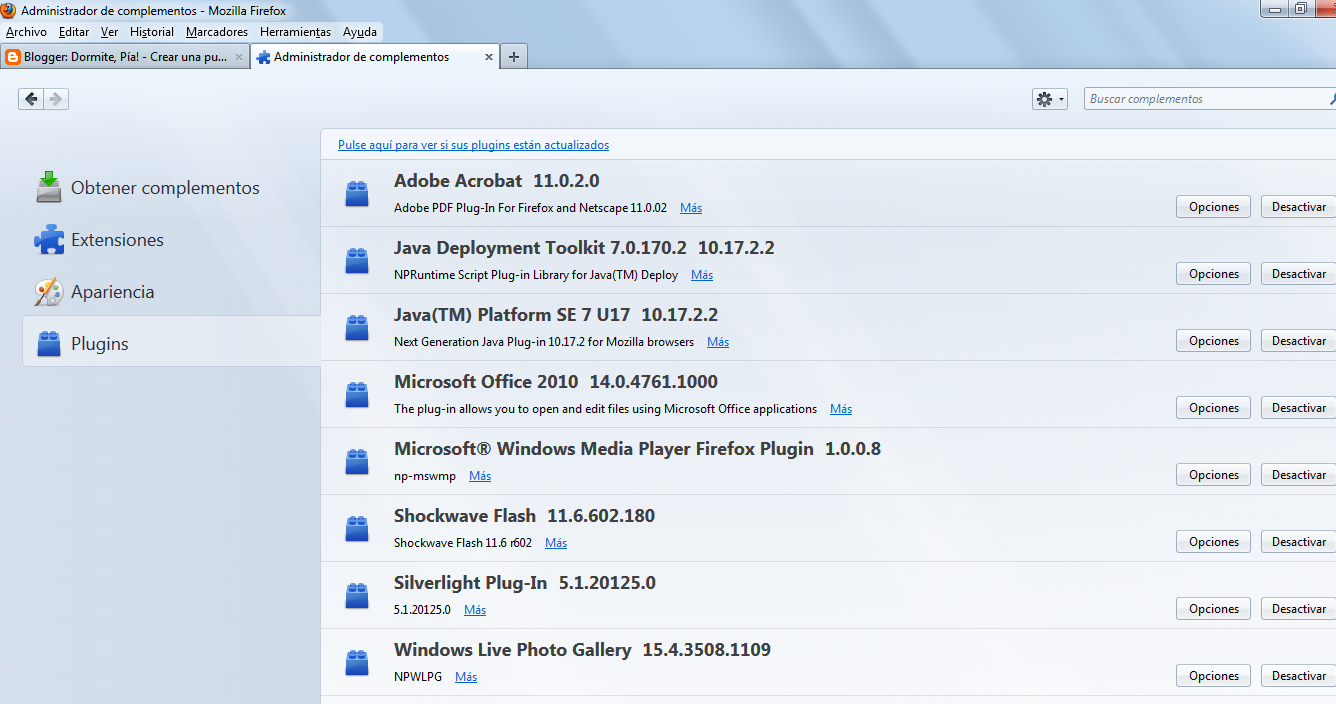Click the Adobe Acrobat plugin icon
Image resolution: width=1336 pixels, height=704 pixels.
pos(357,193)
